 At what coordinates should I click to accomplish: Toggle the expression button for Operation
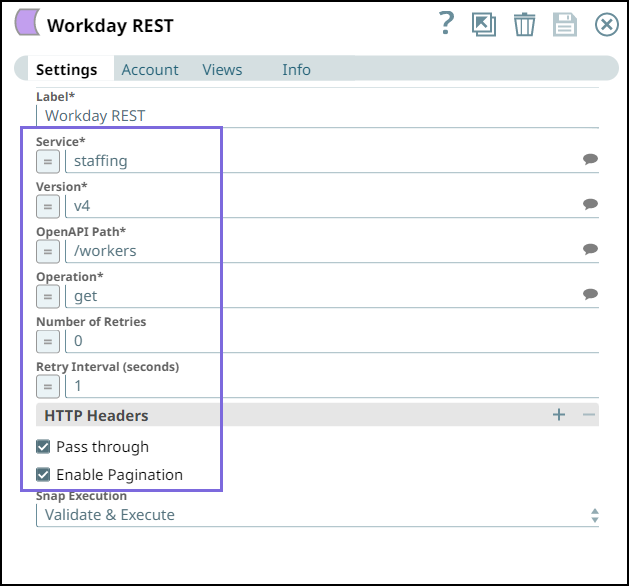coord(48,296)
